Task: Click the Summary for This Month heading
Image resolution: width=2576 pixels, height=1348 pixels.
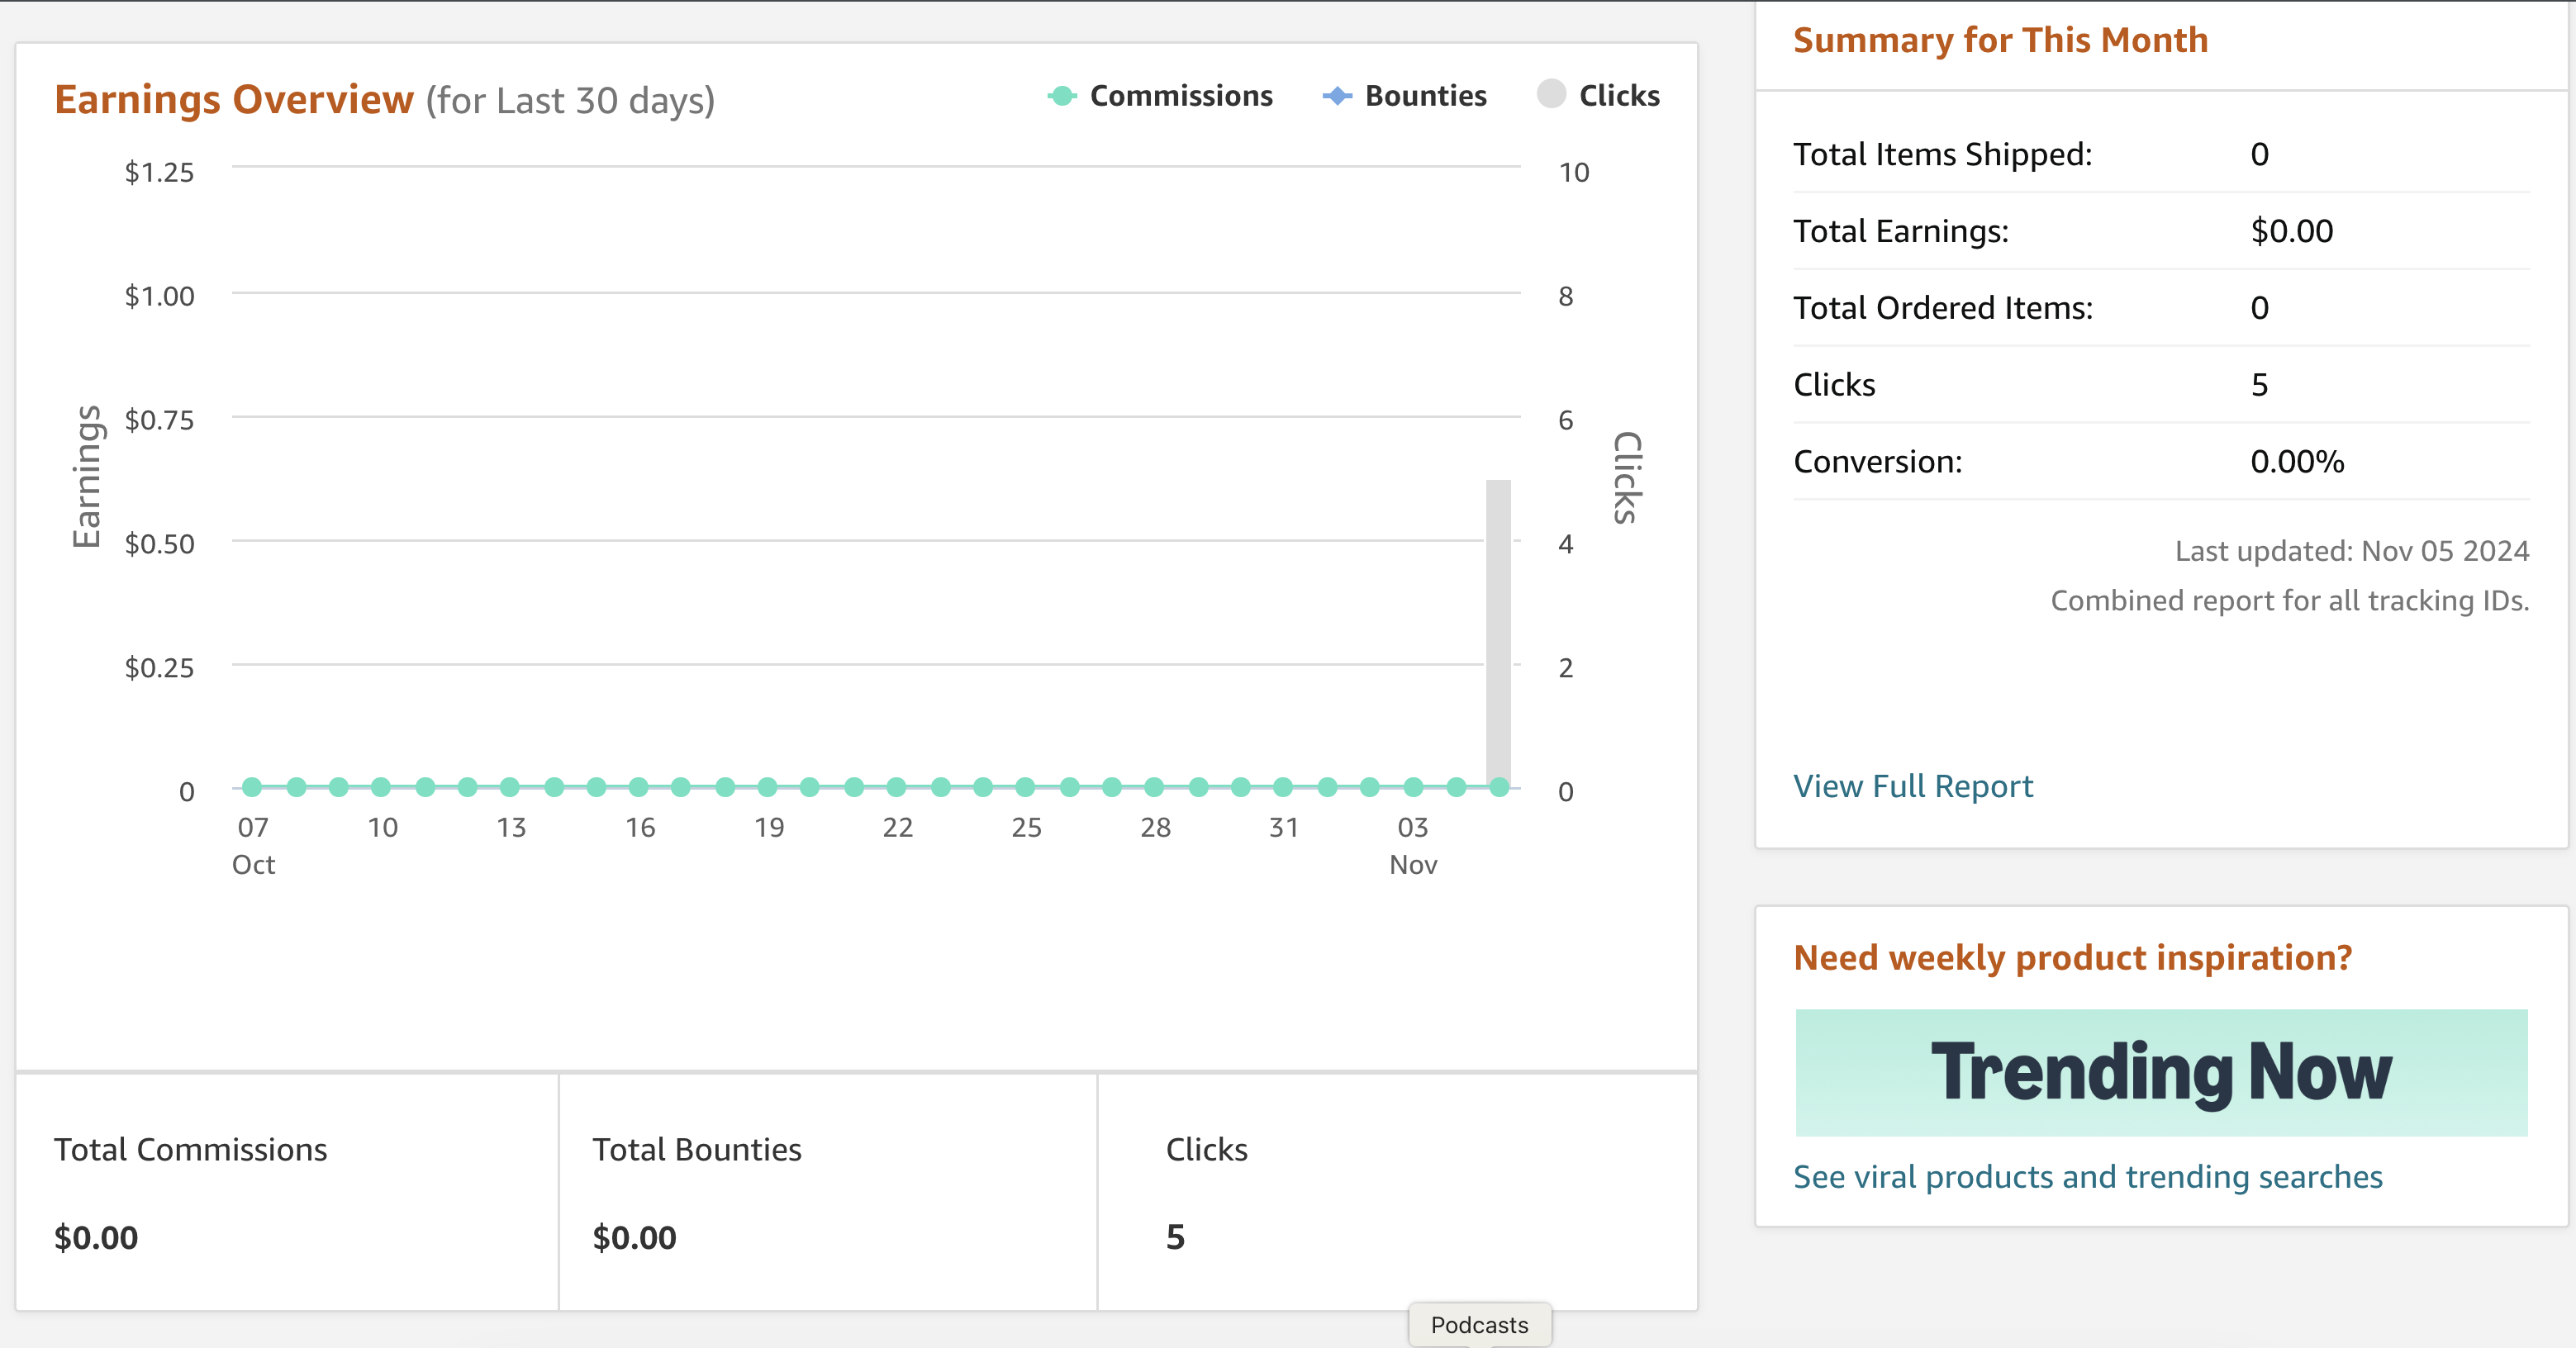Action: pos(2000,40)
